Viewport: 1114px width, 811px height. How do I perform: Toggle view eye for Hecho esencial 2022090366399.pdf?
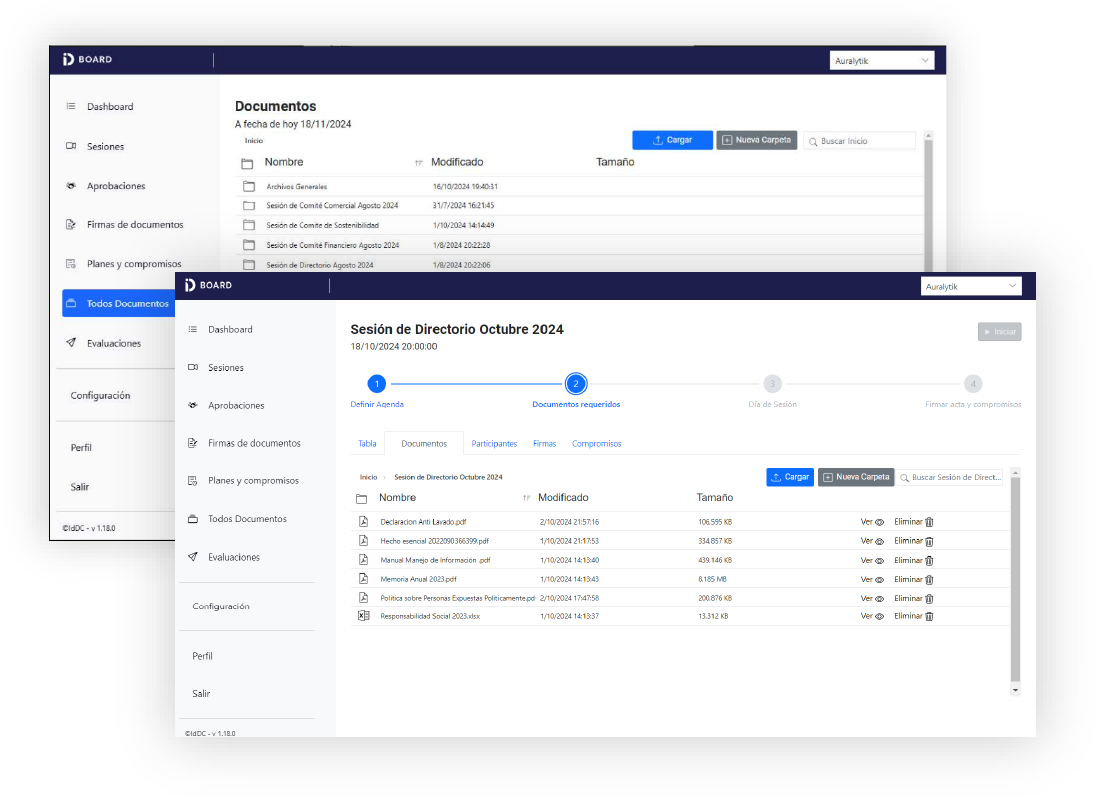click(880, 541)
